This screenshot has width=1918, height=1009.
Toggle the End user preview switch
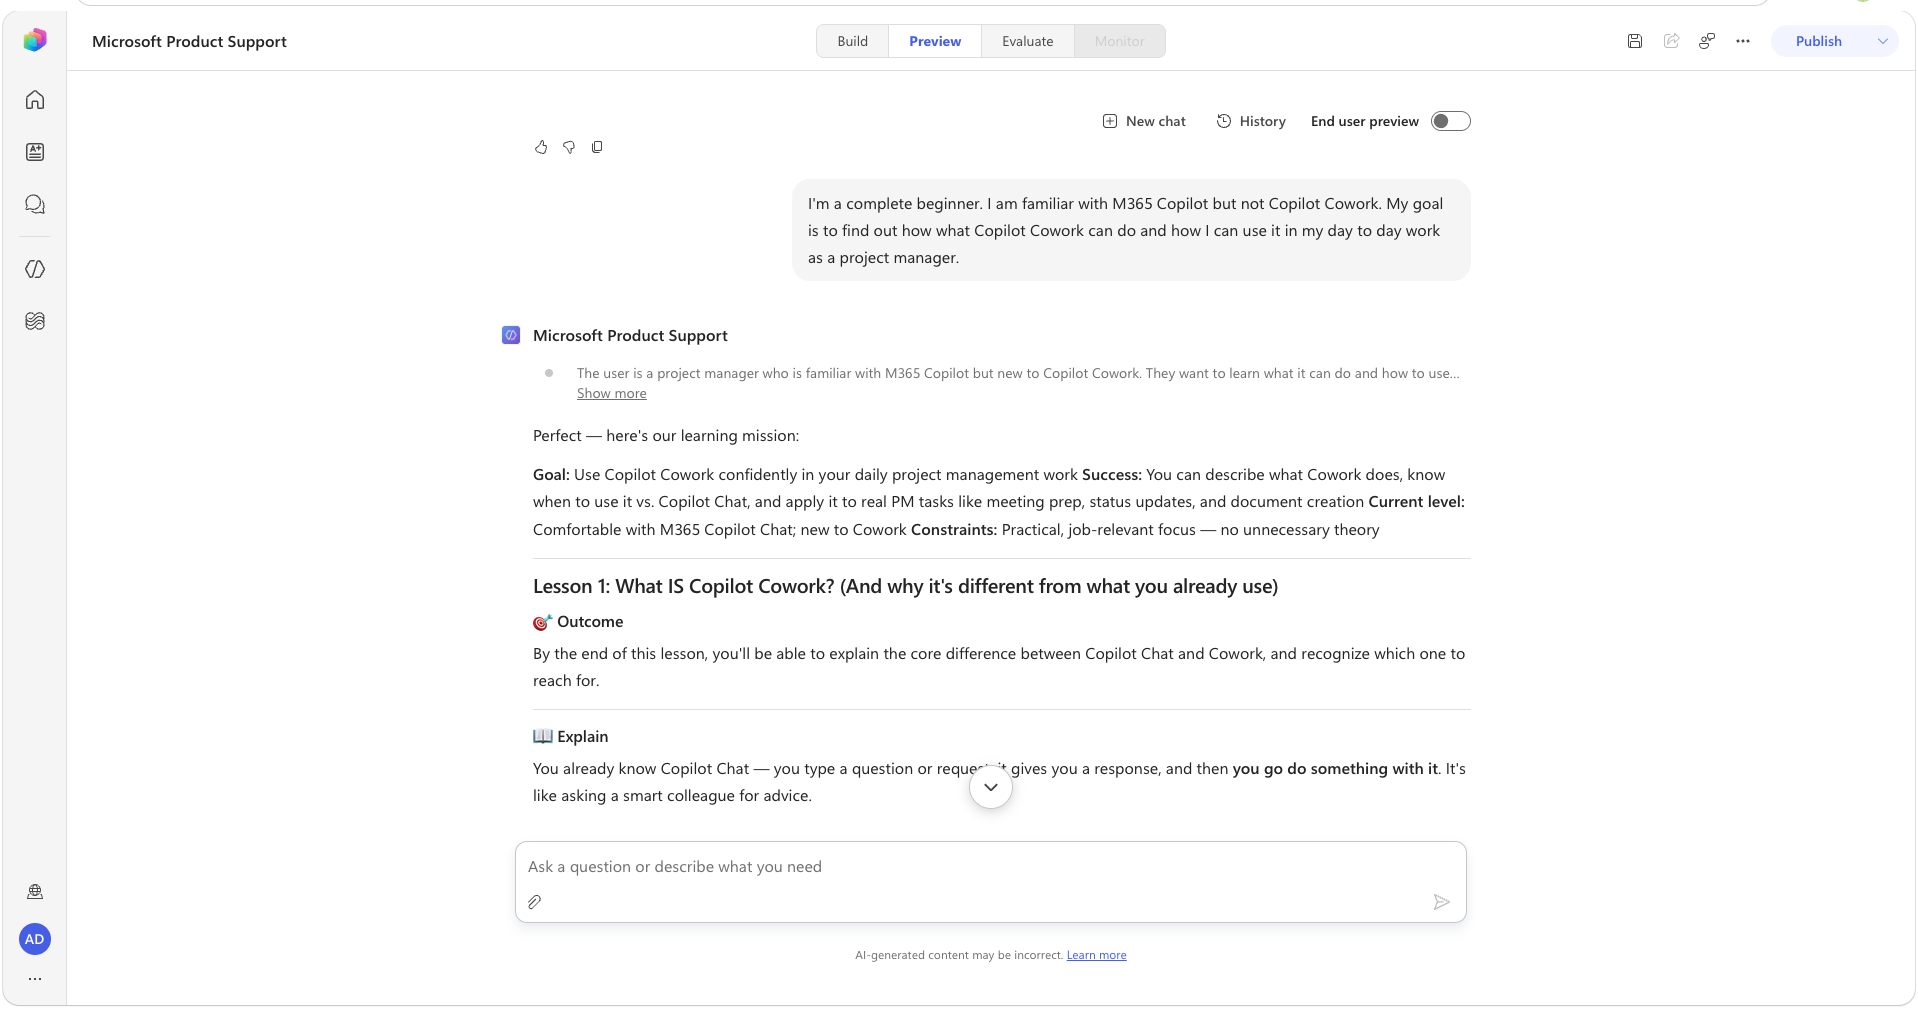pos(1451,121)
